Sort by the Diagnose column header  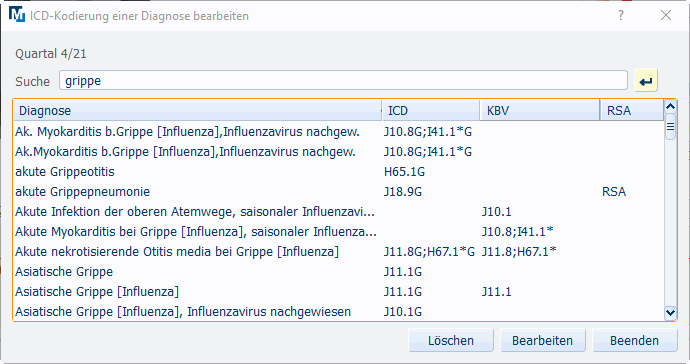point(198,110)
